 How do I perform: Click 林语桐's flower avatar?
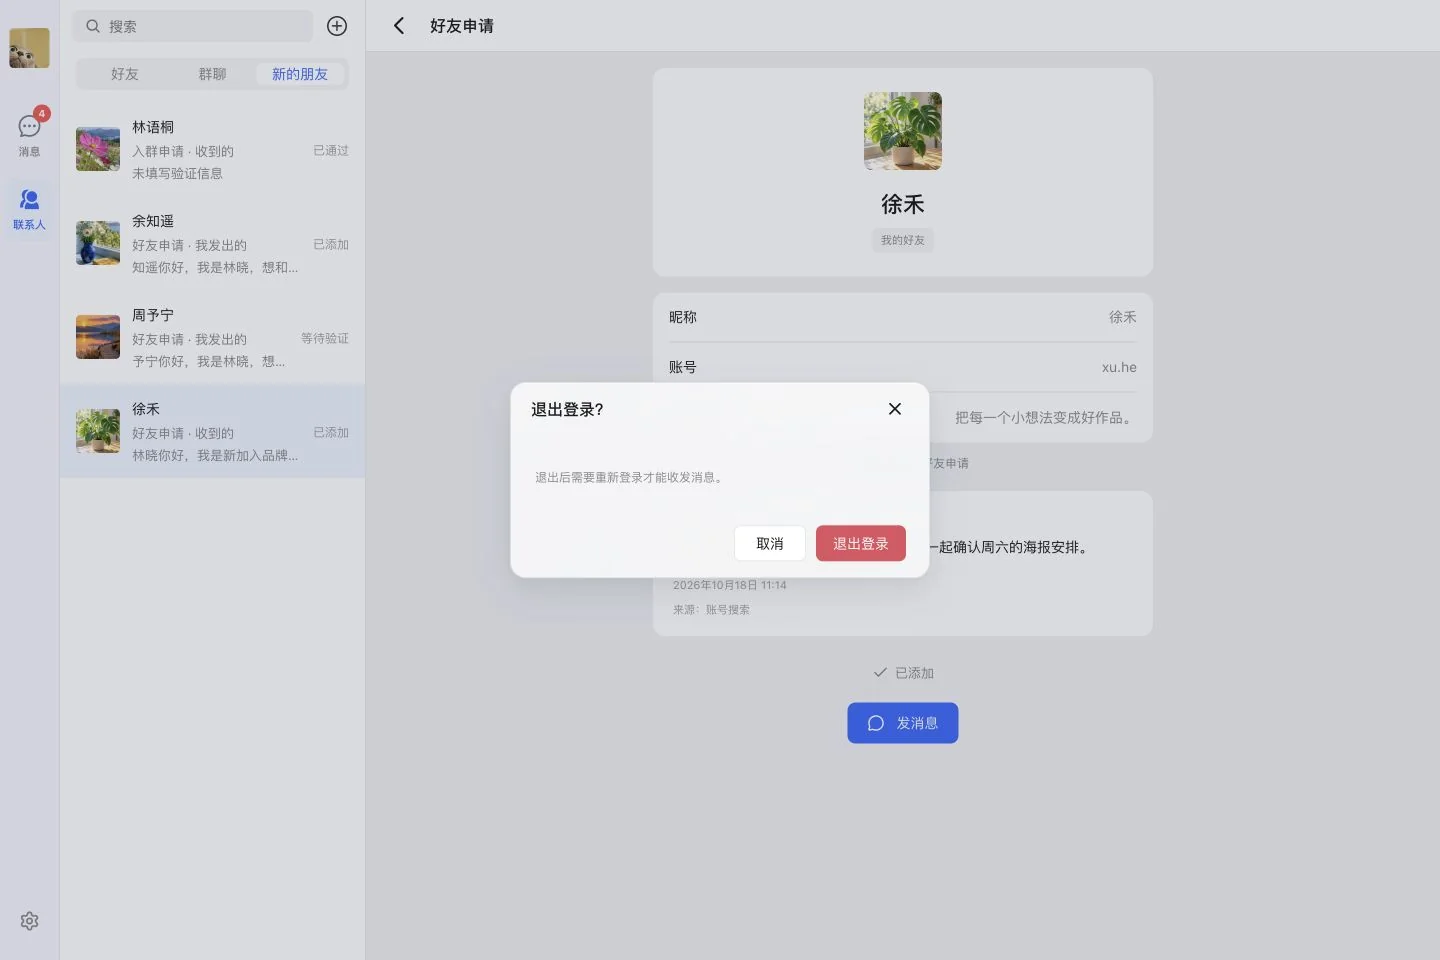coord(98,149)
